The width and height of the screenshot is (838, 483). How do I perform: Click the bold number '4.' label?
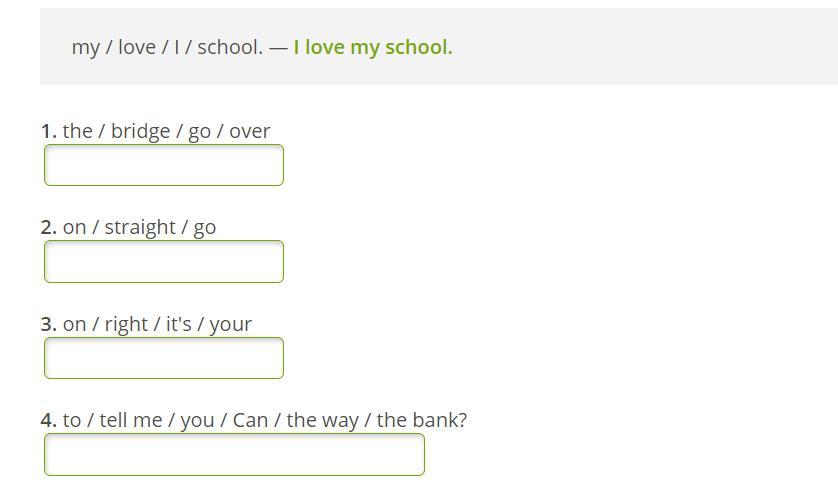coord(49,420)
